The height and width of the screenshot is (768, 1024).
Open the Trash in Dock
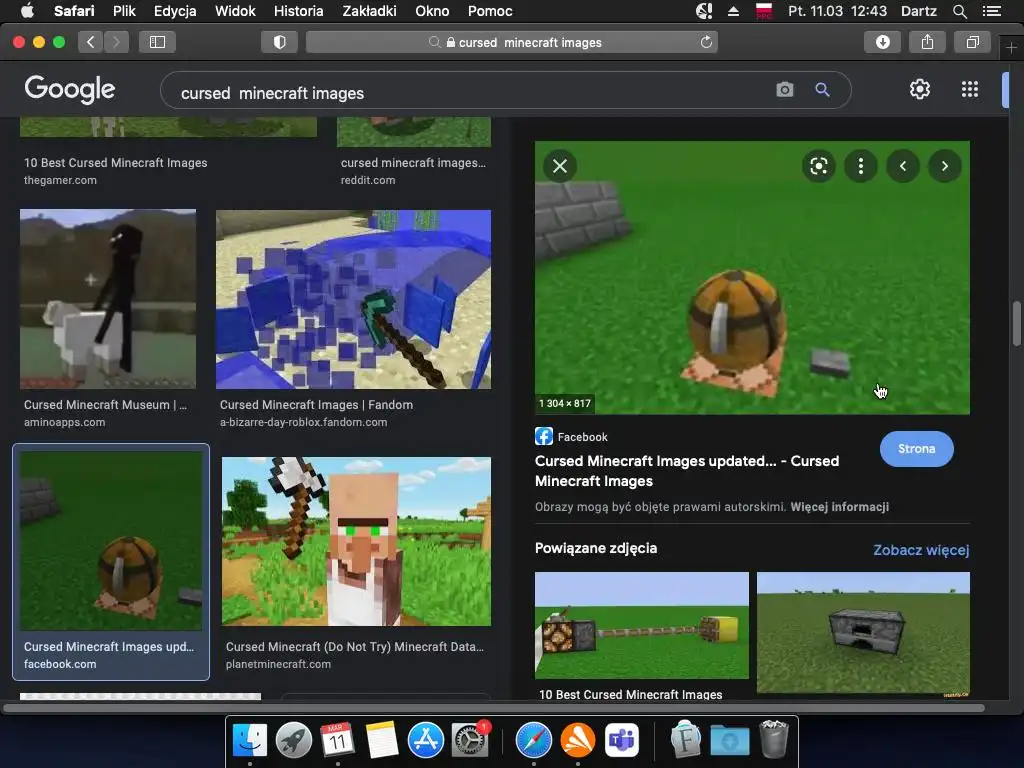point(774,739)
